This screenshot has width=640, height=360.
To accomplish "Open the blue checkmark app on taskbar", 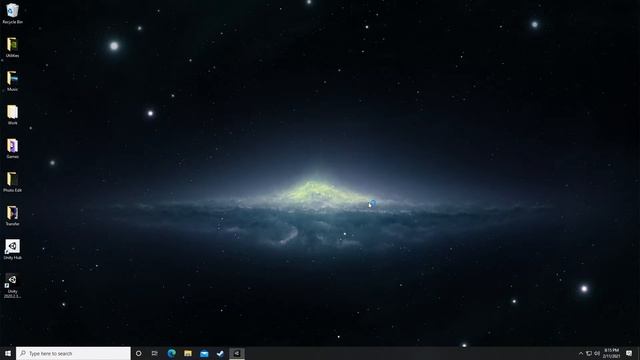I will (x=220, y=353).
